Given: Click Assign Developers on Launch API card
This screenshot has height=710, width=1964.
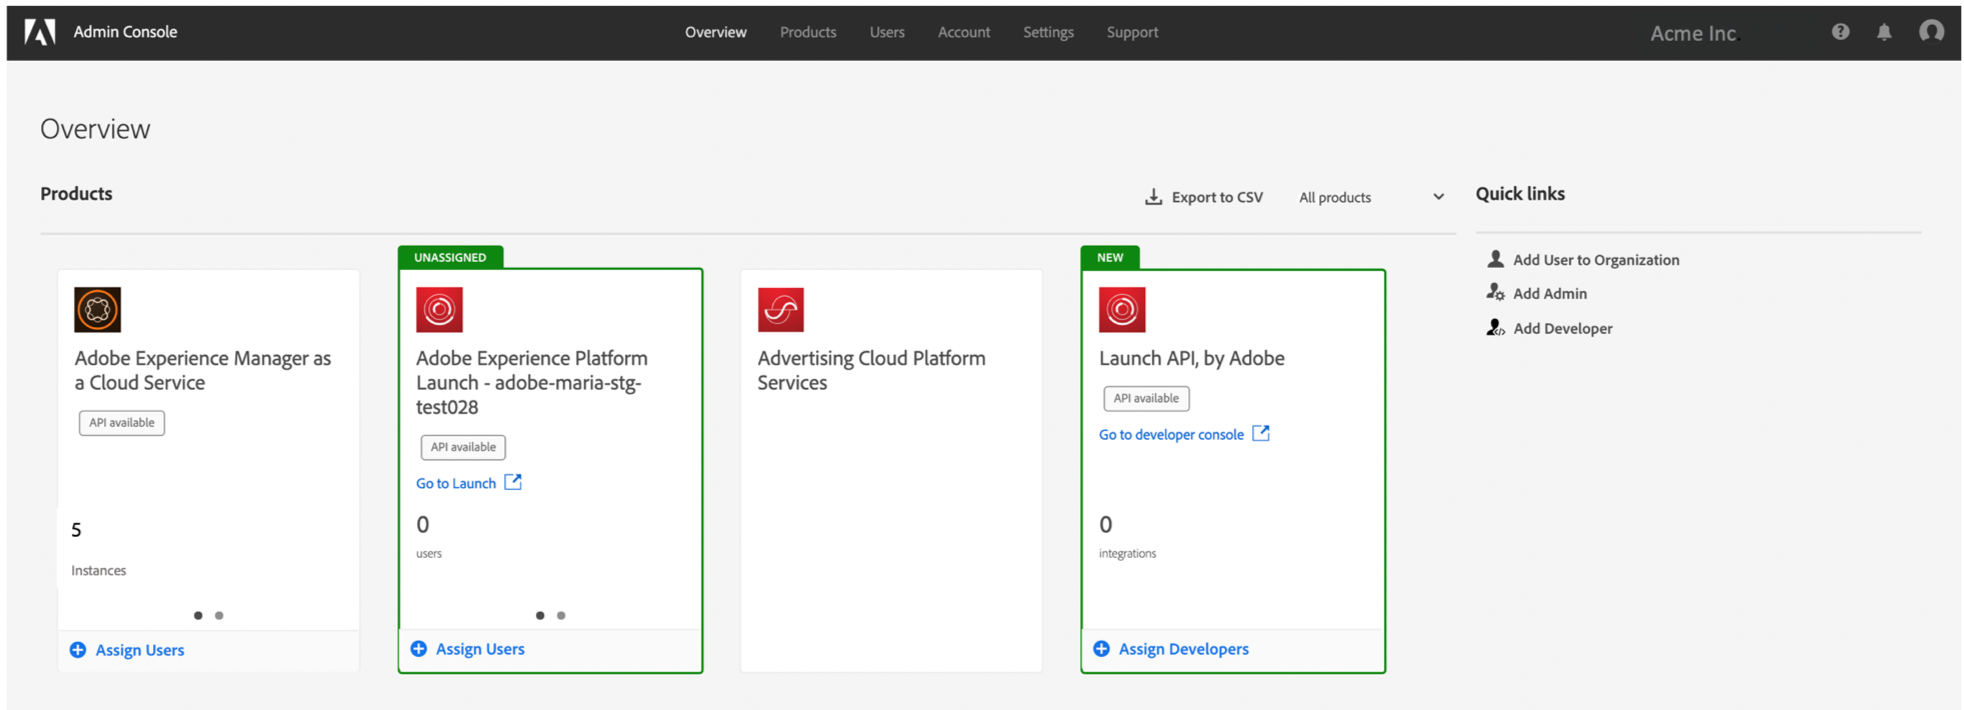Looking at the screenshot, I should click(1183, 649).
